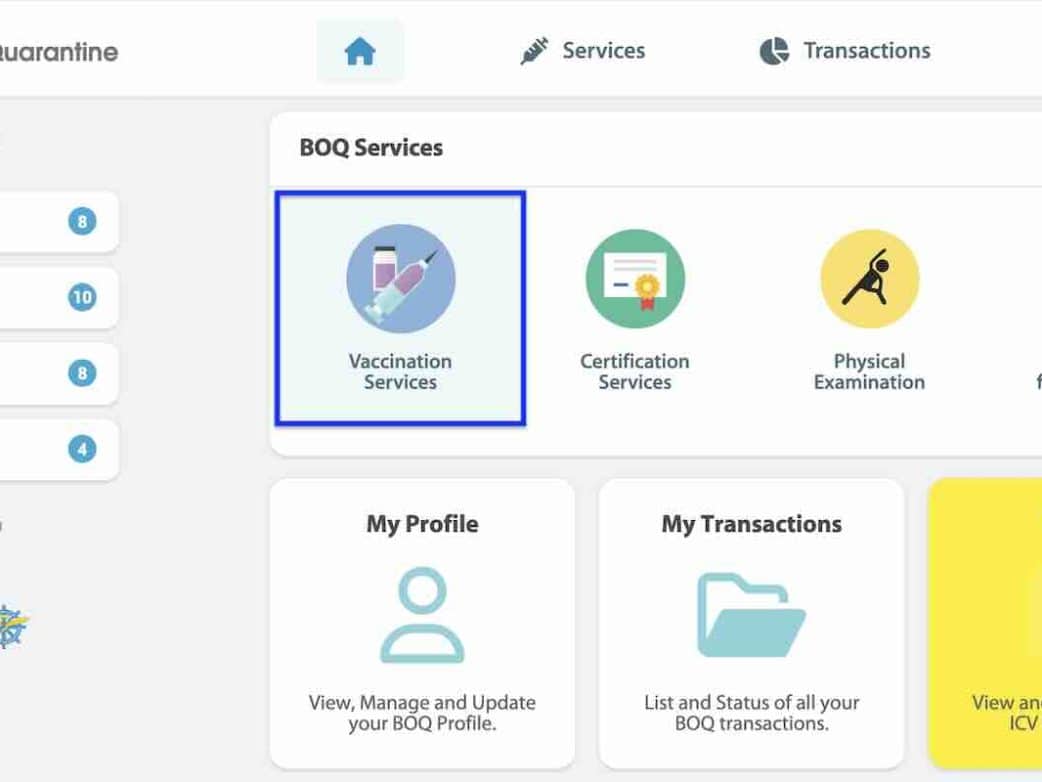Click the colorful logo in the sidebar
Viewport: 1042px width, 782px height.
click(13, 626)
